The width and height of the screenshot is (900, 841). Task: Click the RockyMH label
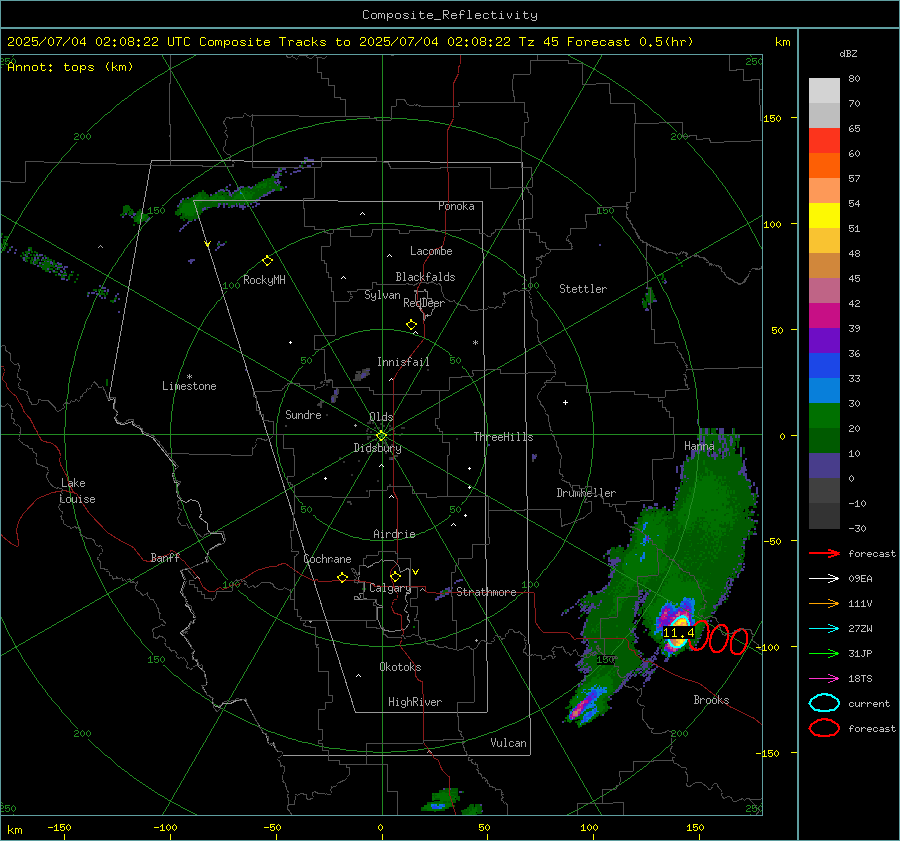tap(264, 280)
